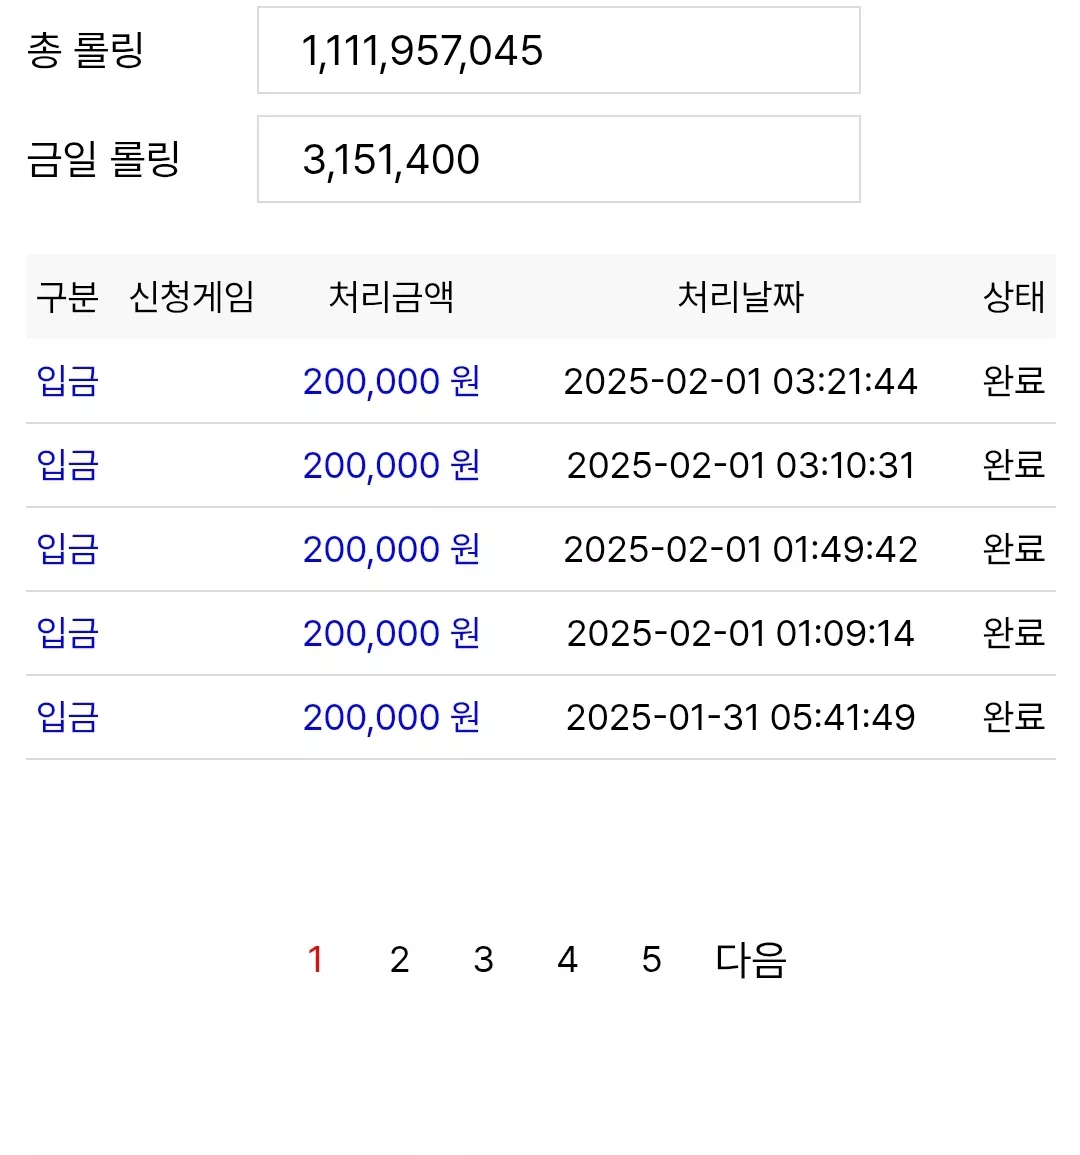
Task: Click the 처리날짜 column header
Action: pyautogui.click(x=740, y=297)
